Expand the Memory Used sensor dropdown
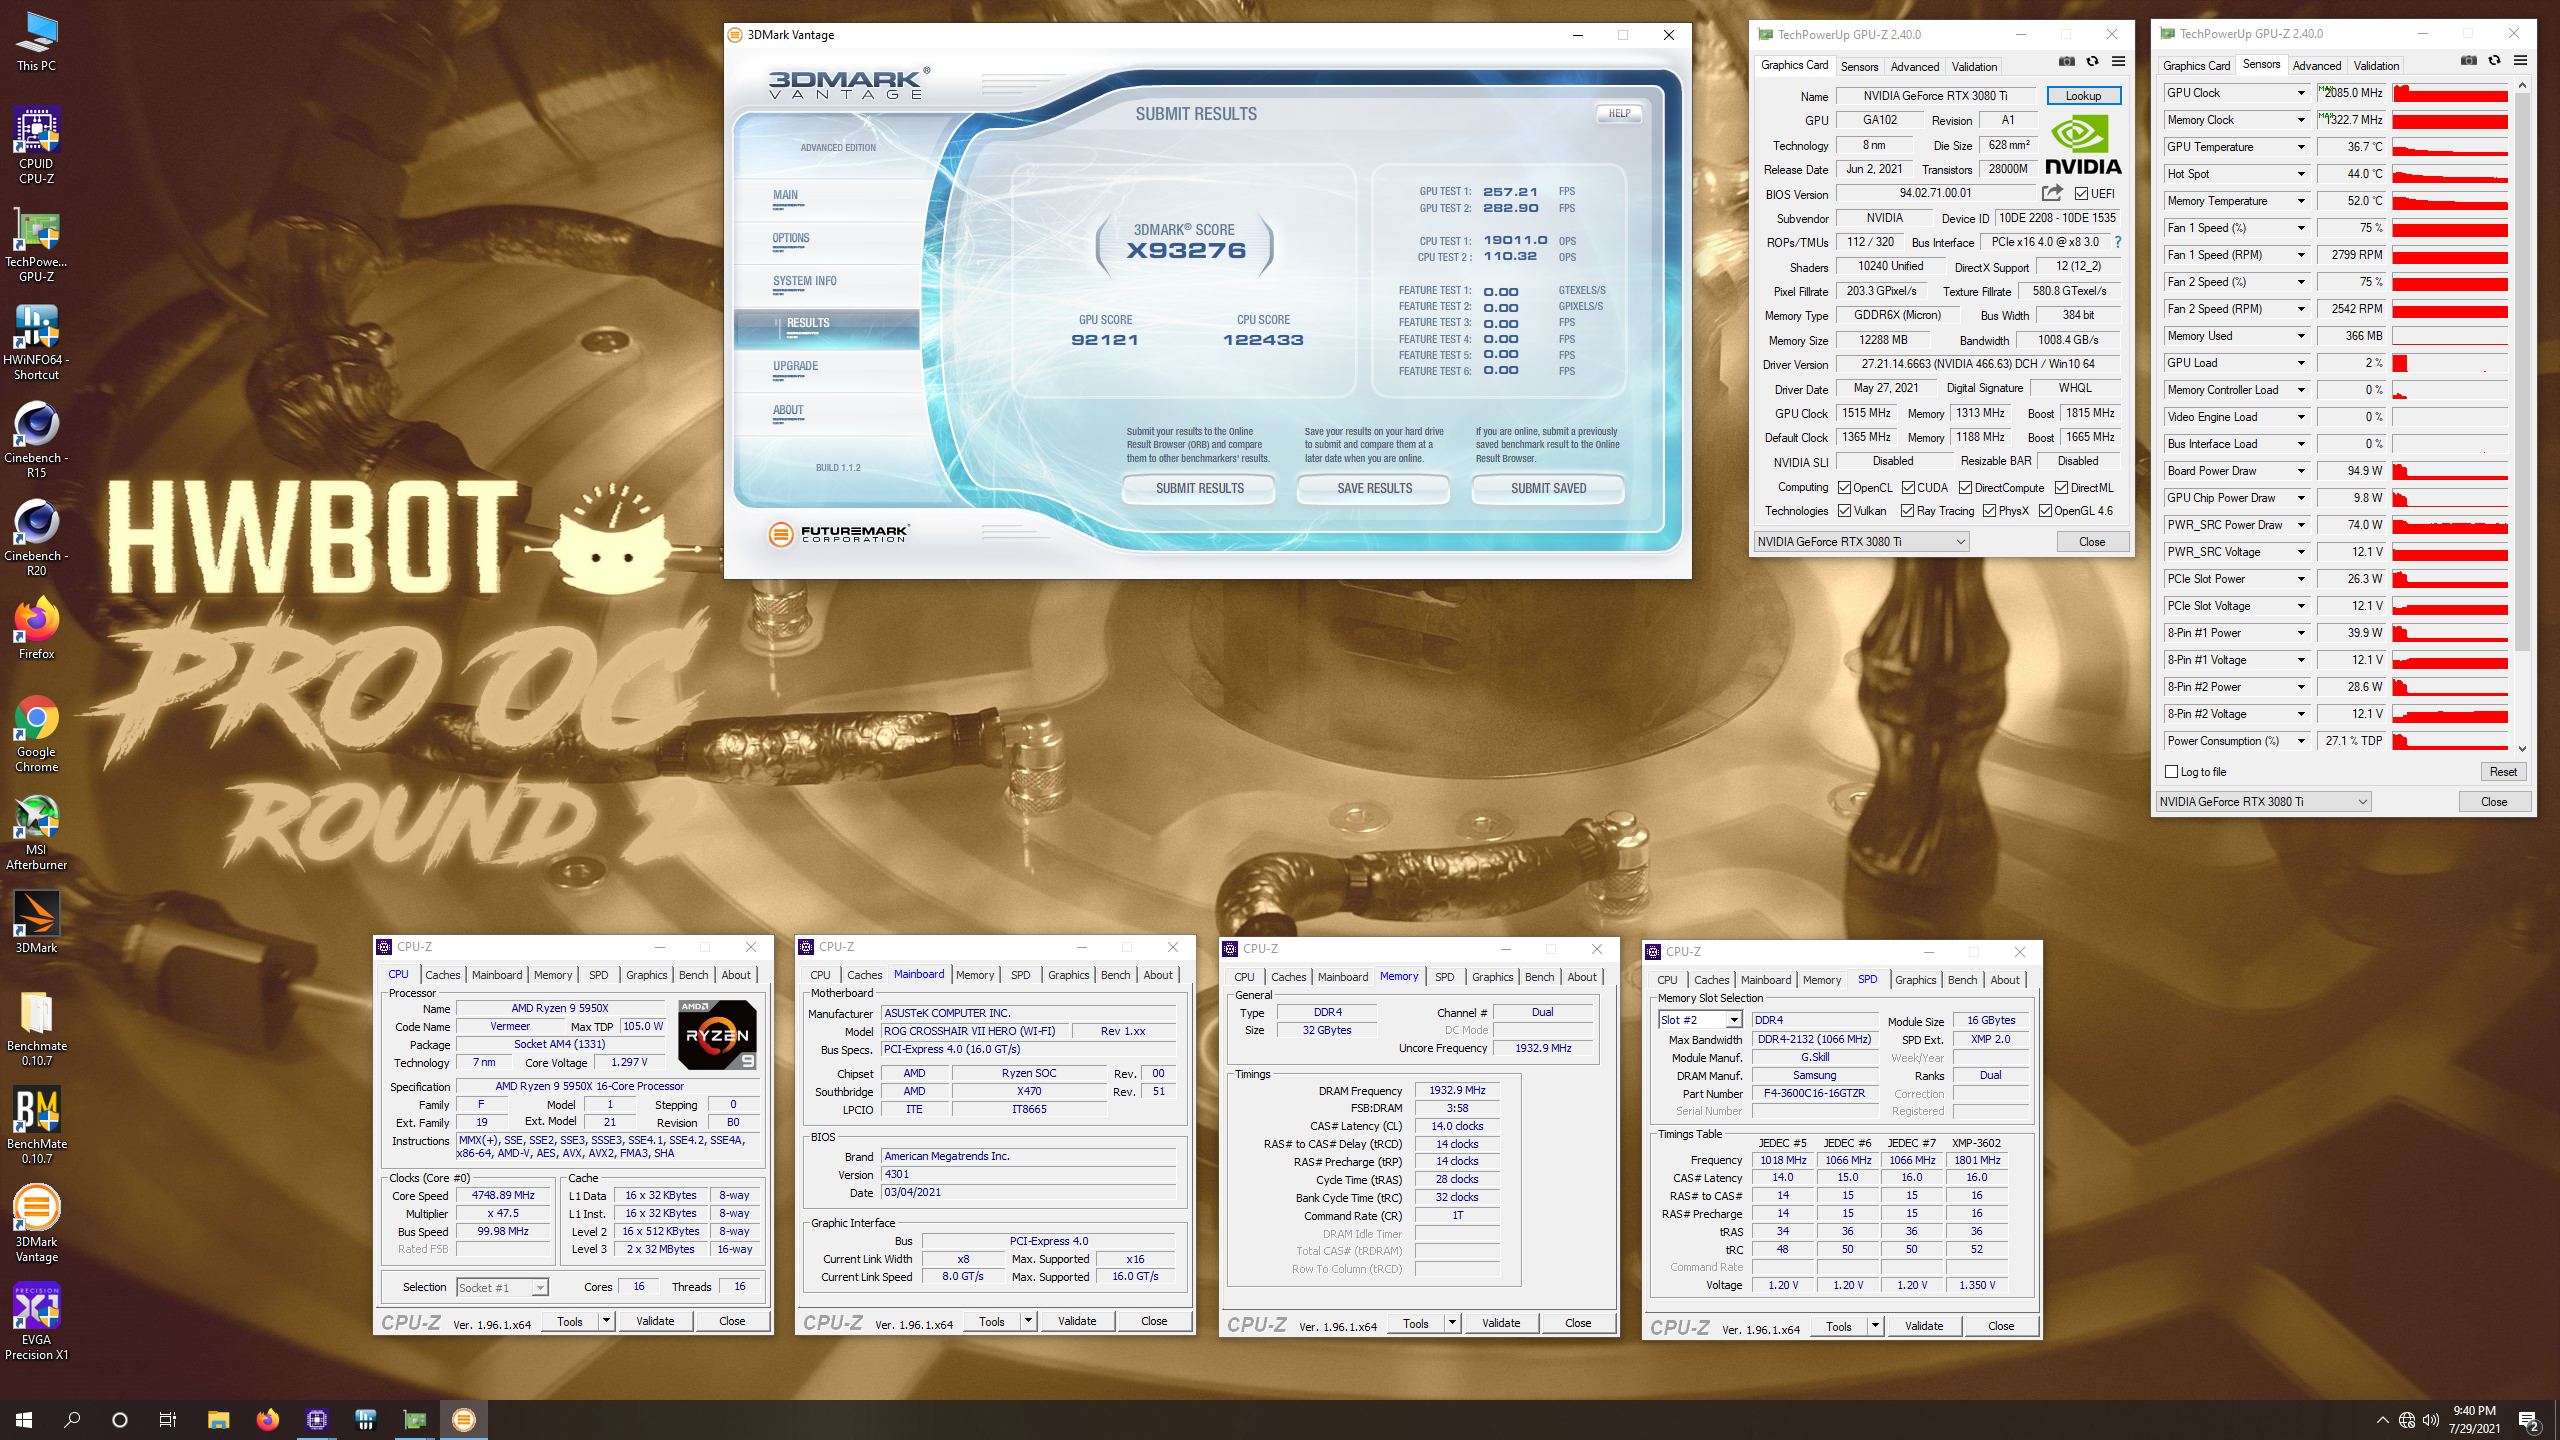The height and width of the screenshot is (1440, 2560). coord(2300,336)
